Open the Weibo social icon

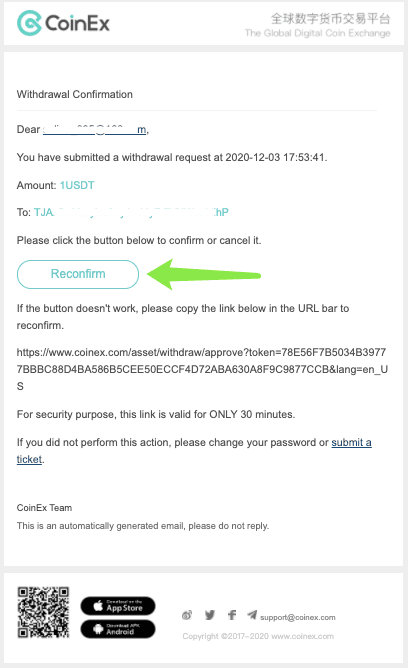(187, 615)
